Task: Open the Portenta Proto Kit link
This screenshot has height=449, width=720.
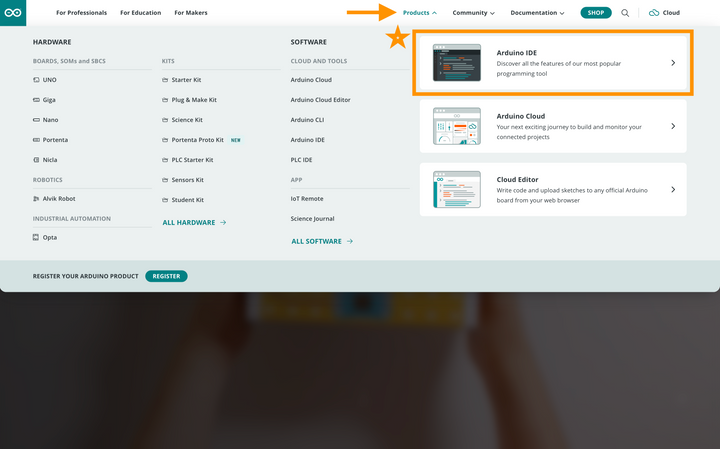Action: (x=197, y=140)
